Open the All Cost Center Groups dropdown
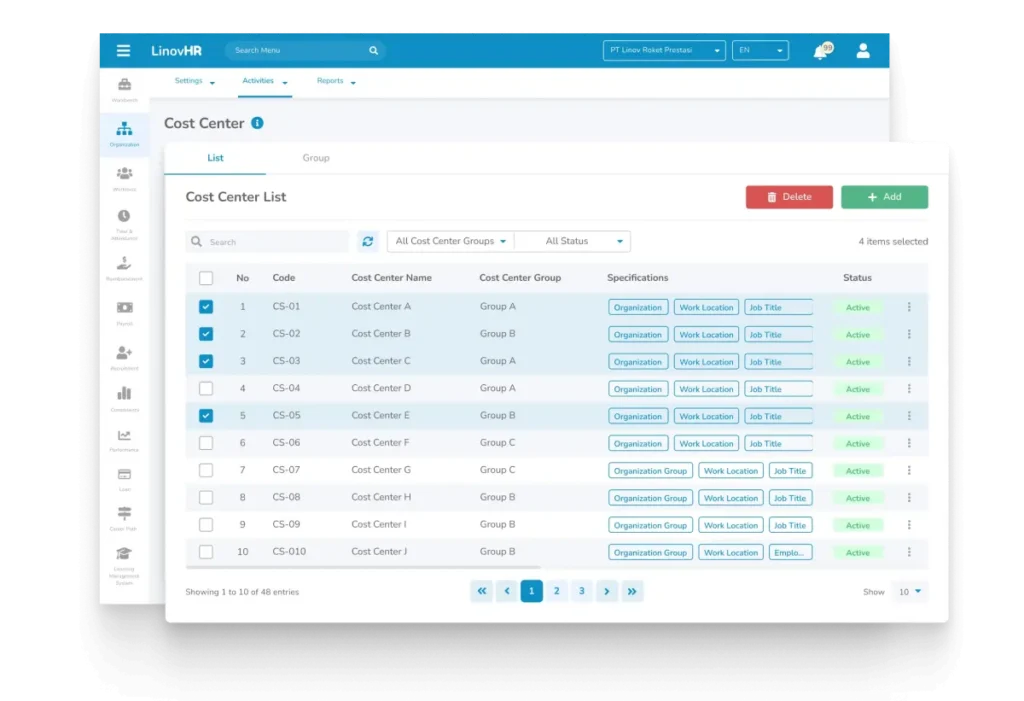The width and height of the screenshot is (1024, 701). [450, 241]
